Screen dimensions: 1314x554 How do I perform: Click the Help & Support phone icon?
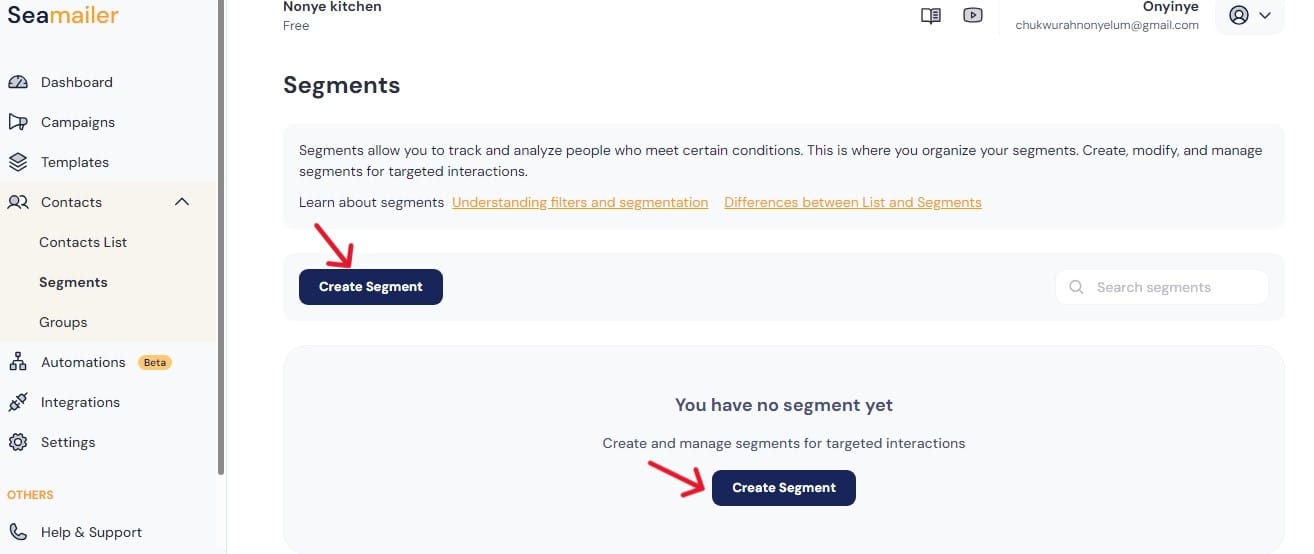pyautogui.click(x=18, y=532)
